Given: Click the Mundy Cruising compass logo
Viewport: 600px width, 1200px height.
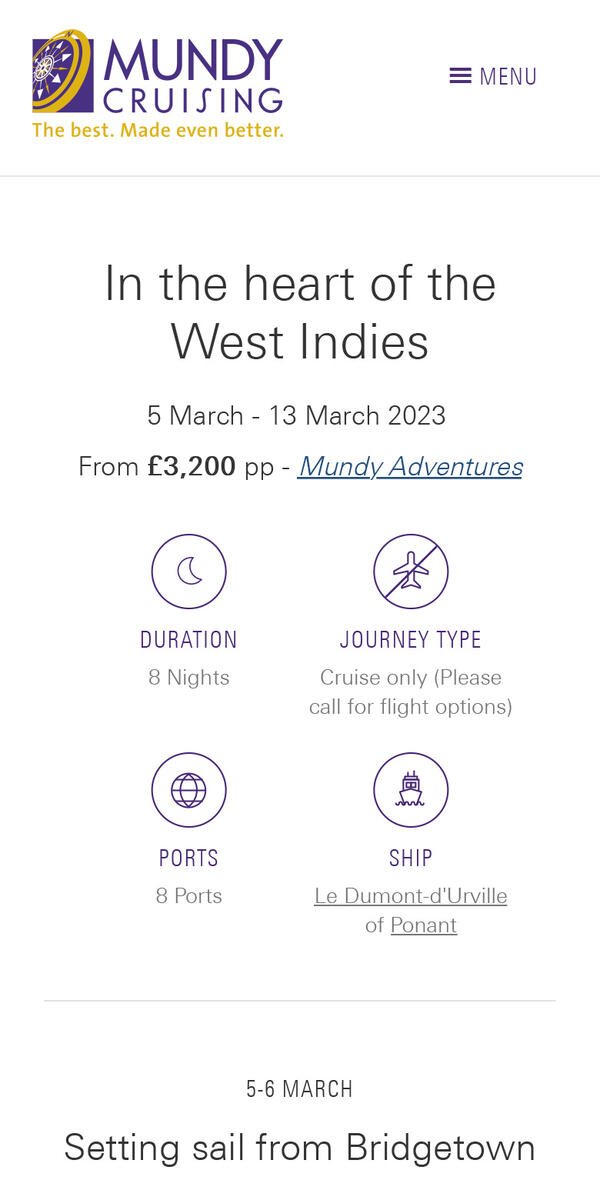Looking at the screenshot, I should coord(62,72).
